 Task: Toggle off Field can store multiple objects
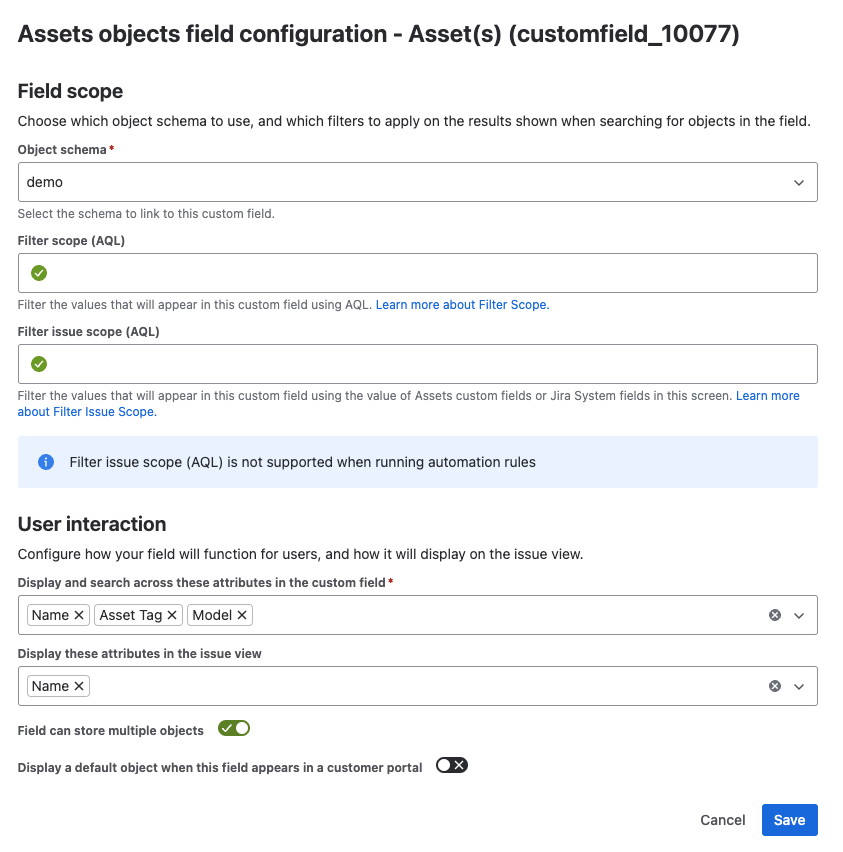pos(234,729)
